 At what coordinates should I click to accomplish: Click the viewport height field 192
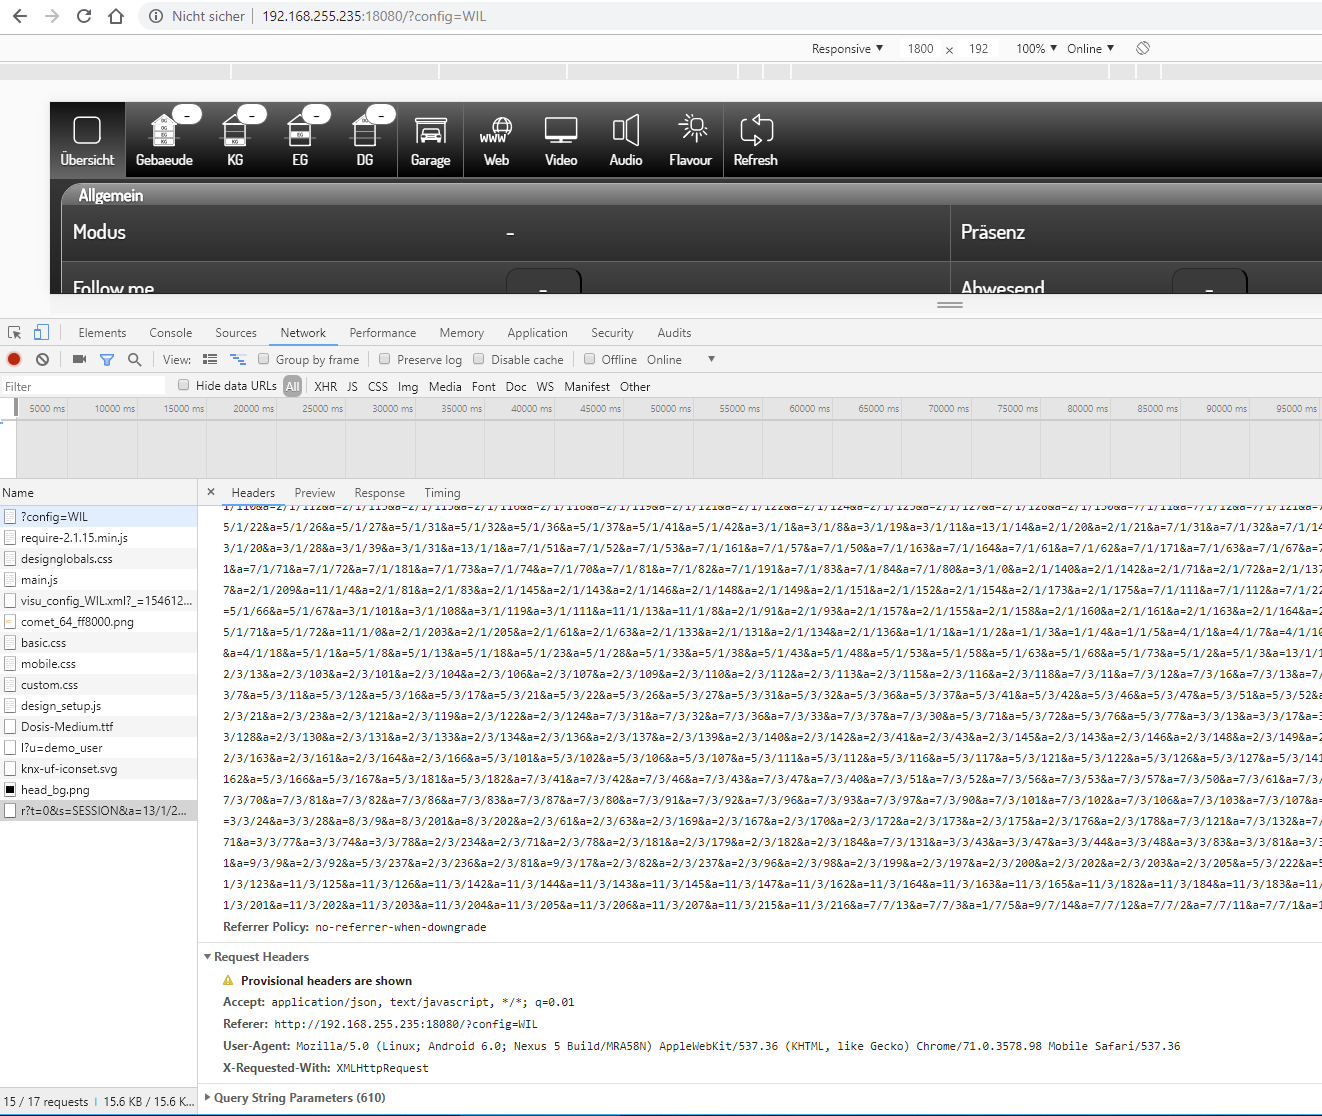point(979,48)
